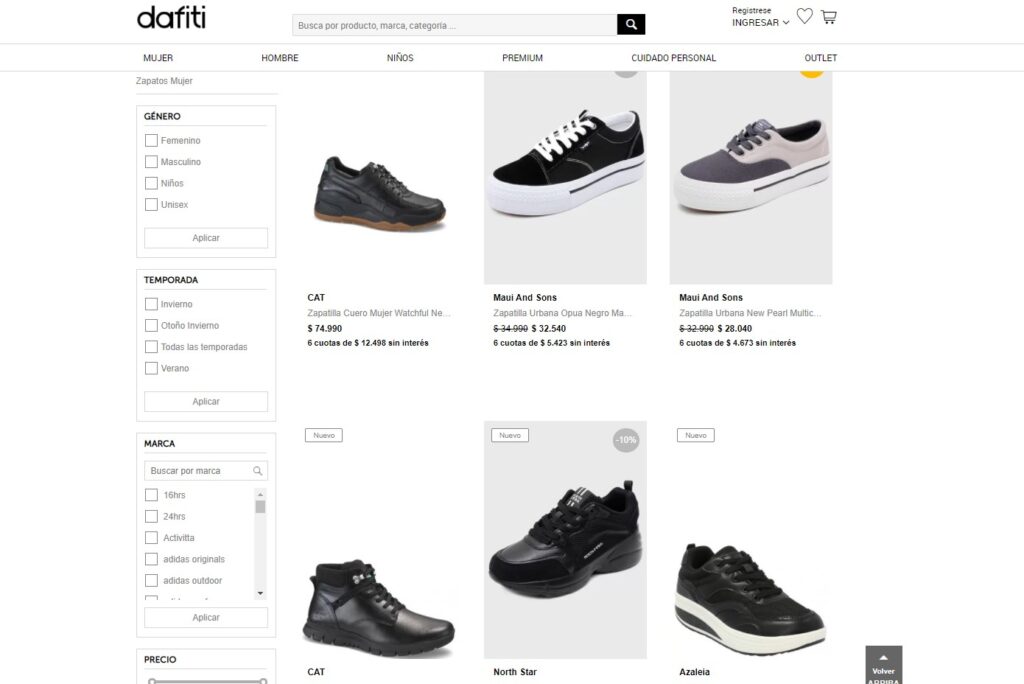The width and height of the screenshot is (1024, 684).
Task: Open the NIÑOS menu
Action: click(400, 58)
